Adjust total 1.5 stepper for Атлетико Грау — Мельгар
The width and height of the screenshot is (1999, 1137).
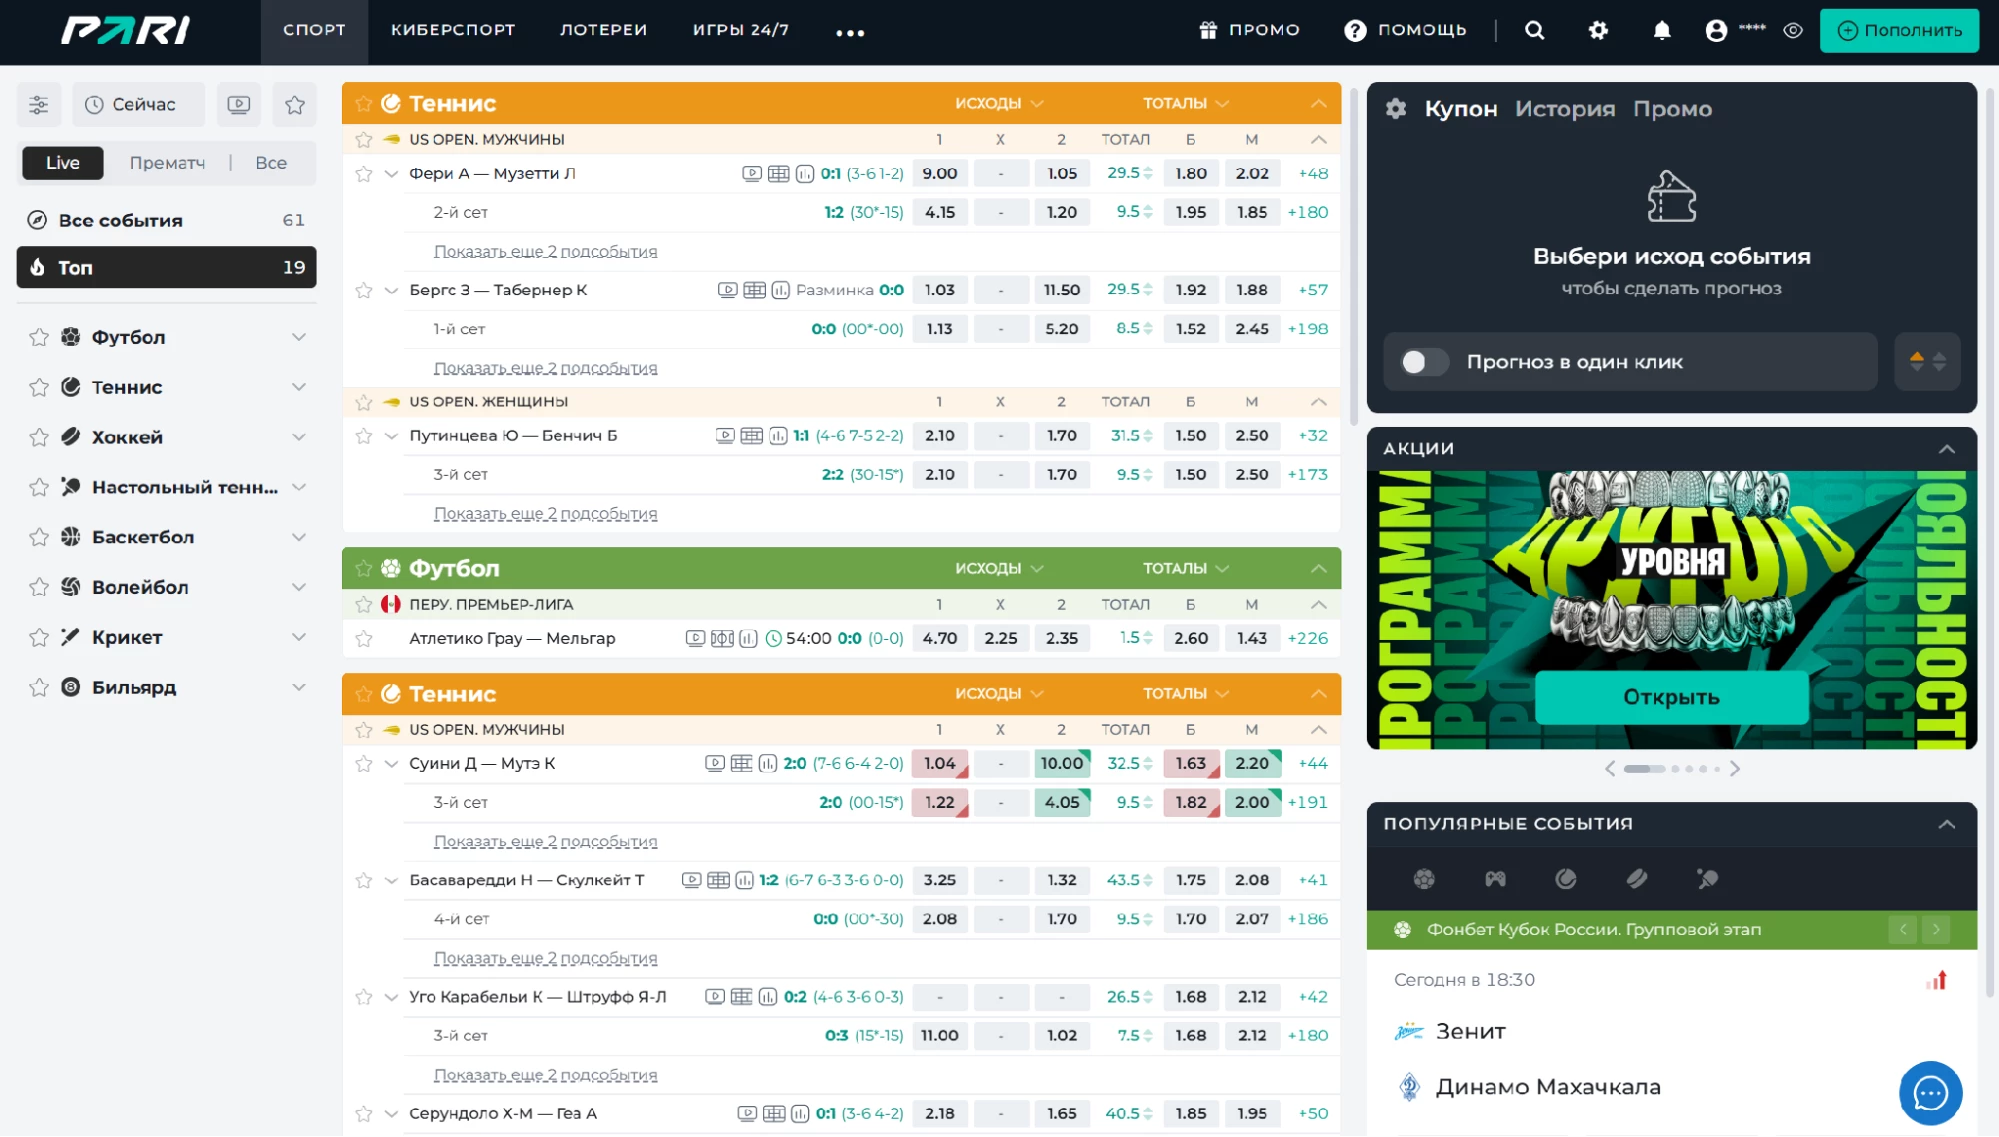click(1148, 638)
